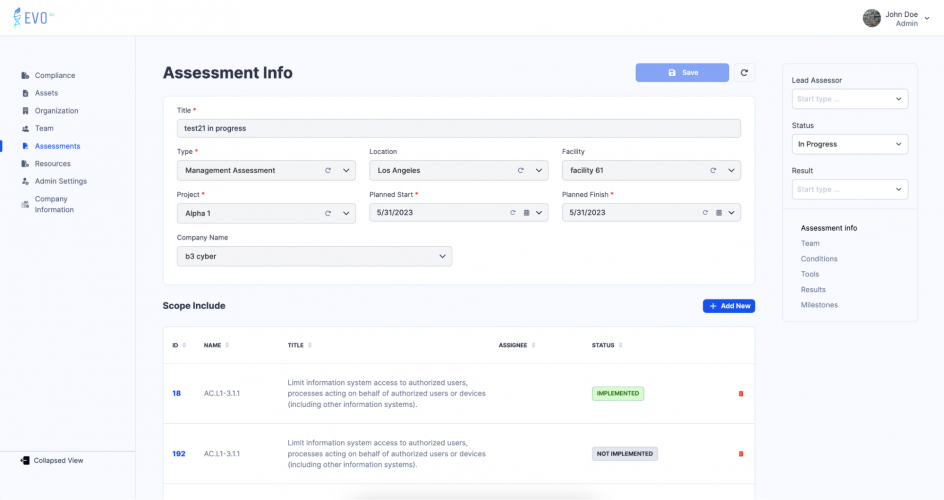This screenshot has height=500, width=944.
Task: Click the Organization sidebar icon
Action: [x=25, y=111]
